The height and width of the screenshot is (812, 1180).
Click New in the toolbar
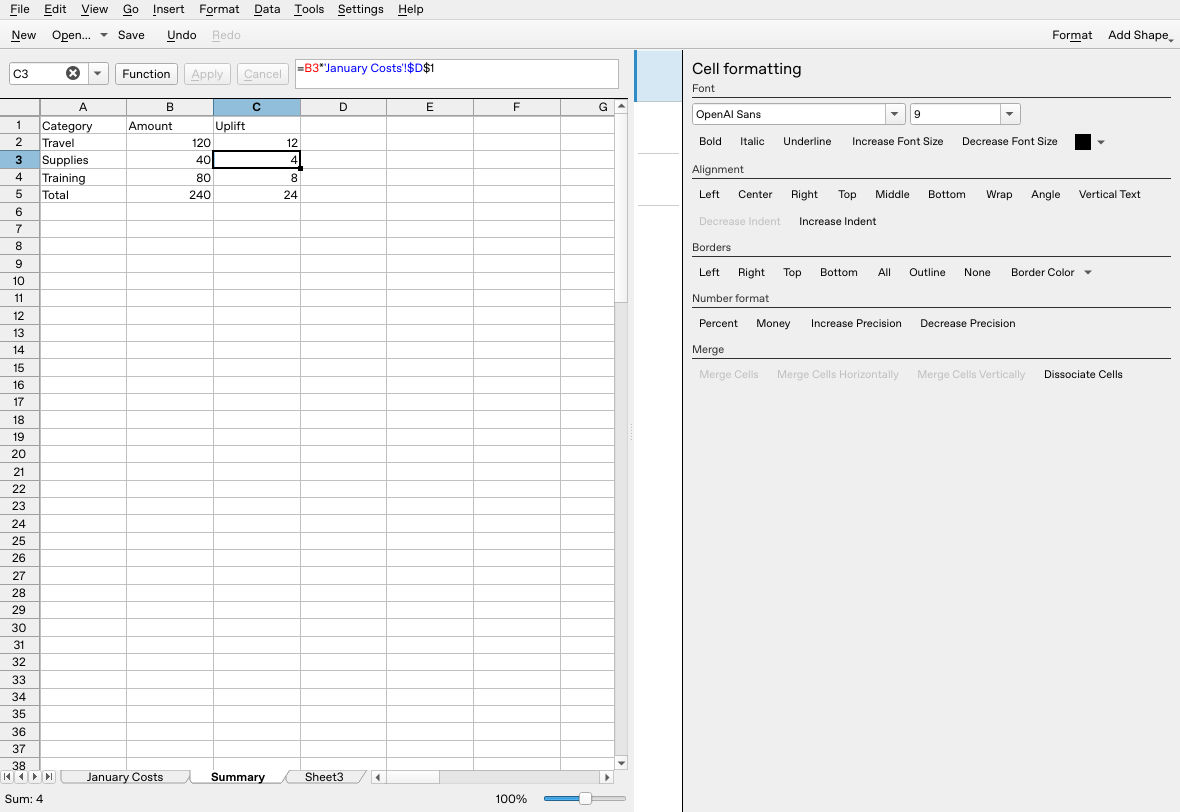click(23, 35)
